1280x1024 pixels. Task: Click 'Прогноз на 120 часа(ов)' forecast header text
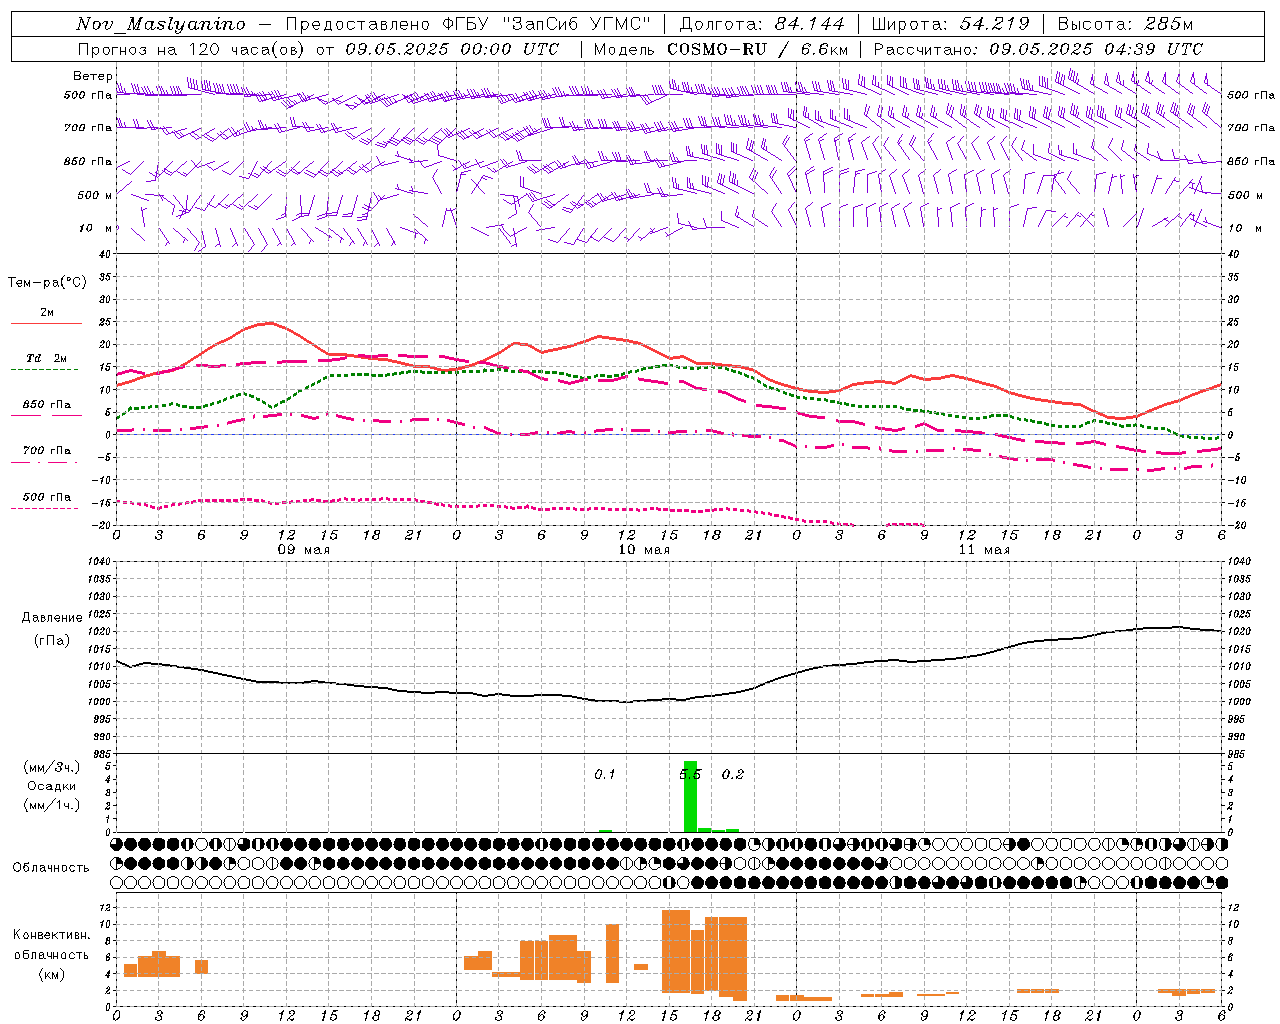[192, 49]
